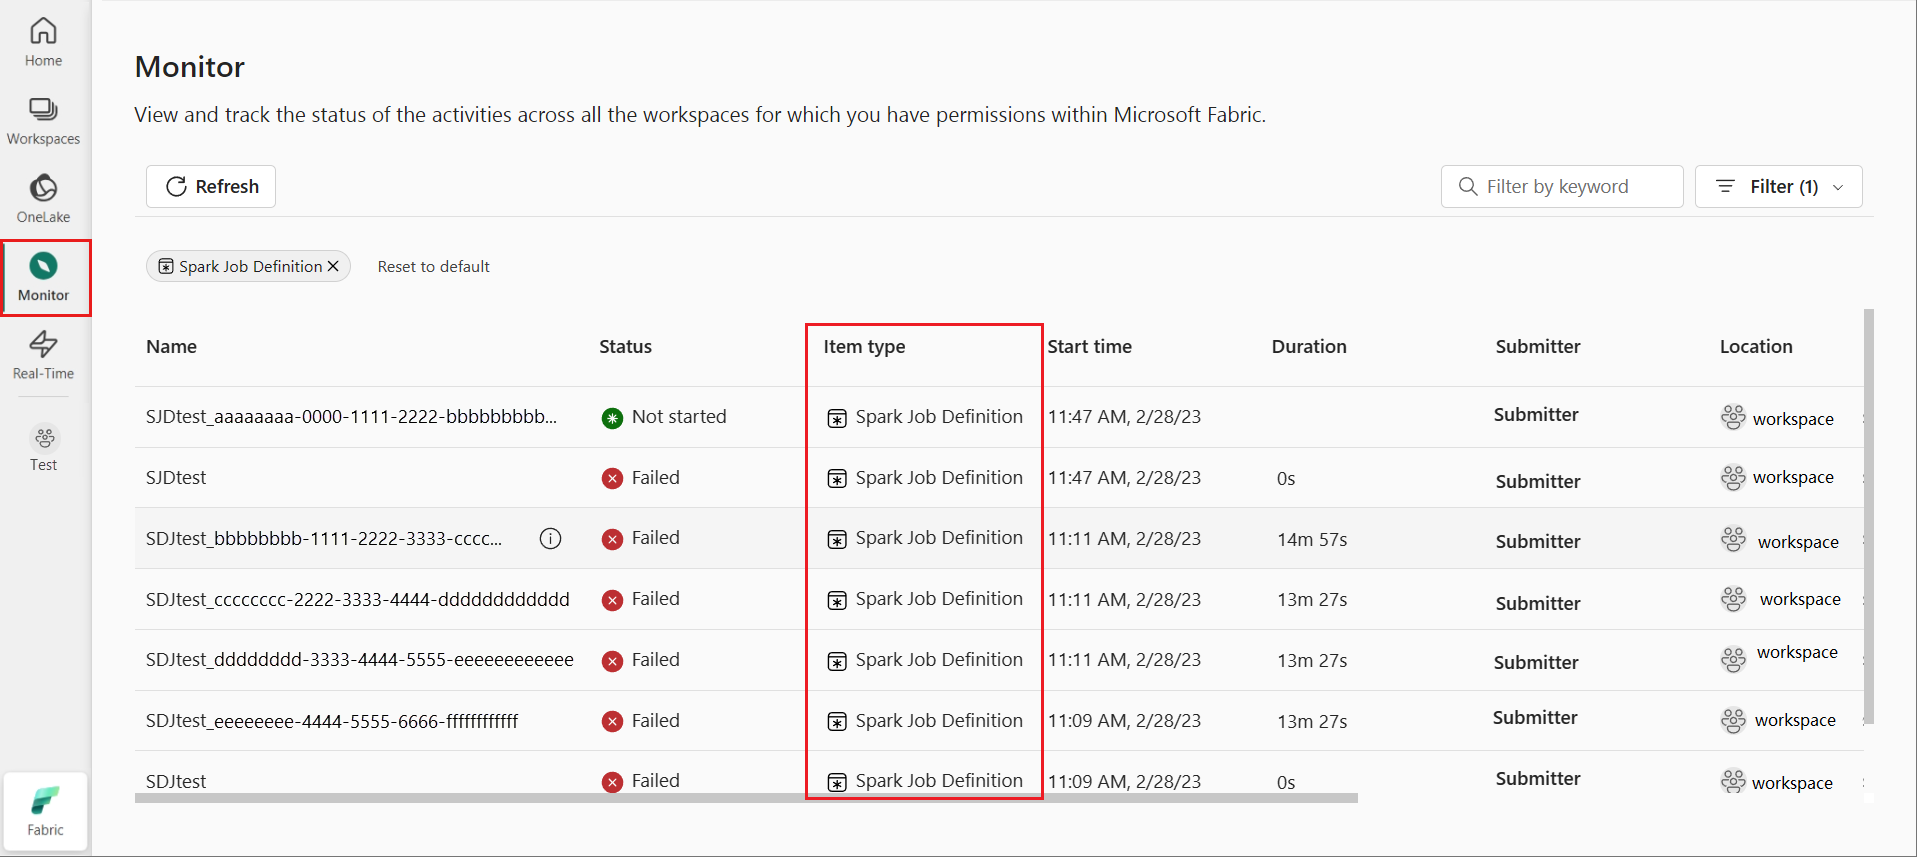Sort by the Status column header

pos(625,347)
